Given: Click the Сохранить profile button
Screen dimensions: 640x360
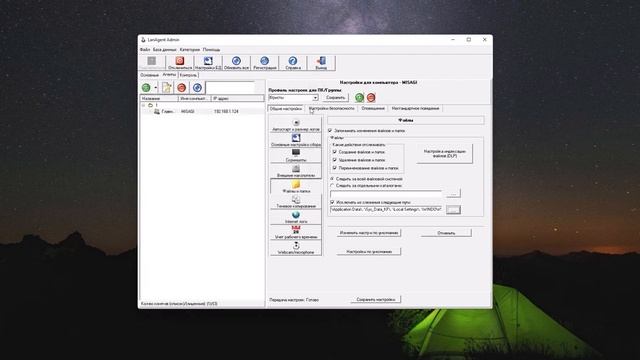Looking at the screenshot, I should [x=336, y=98].
